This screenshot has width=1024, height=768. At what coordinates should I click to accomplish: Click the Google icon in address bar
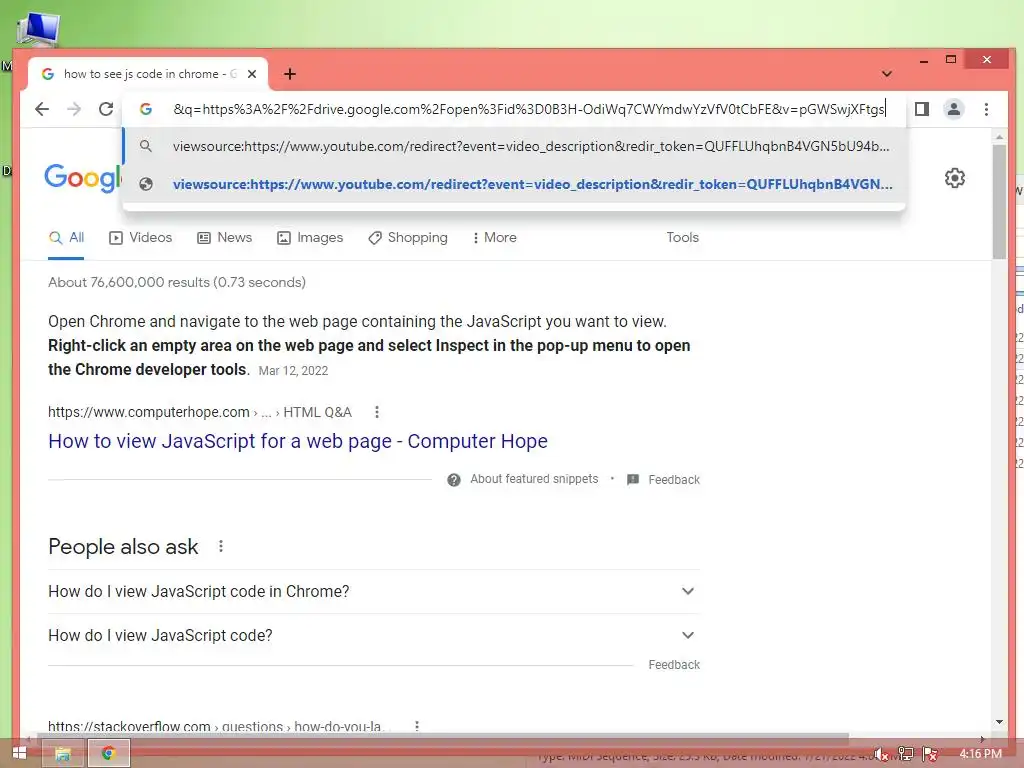pyautogui.click(x=146, y=109)
